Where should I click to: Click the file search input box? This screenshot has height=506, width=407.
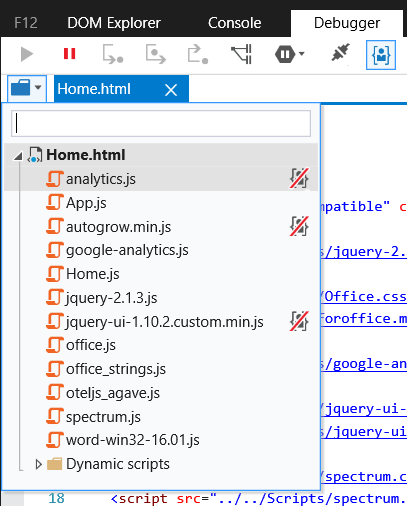161,123
